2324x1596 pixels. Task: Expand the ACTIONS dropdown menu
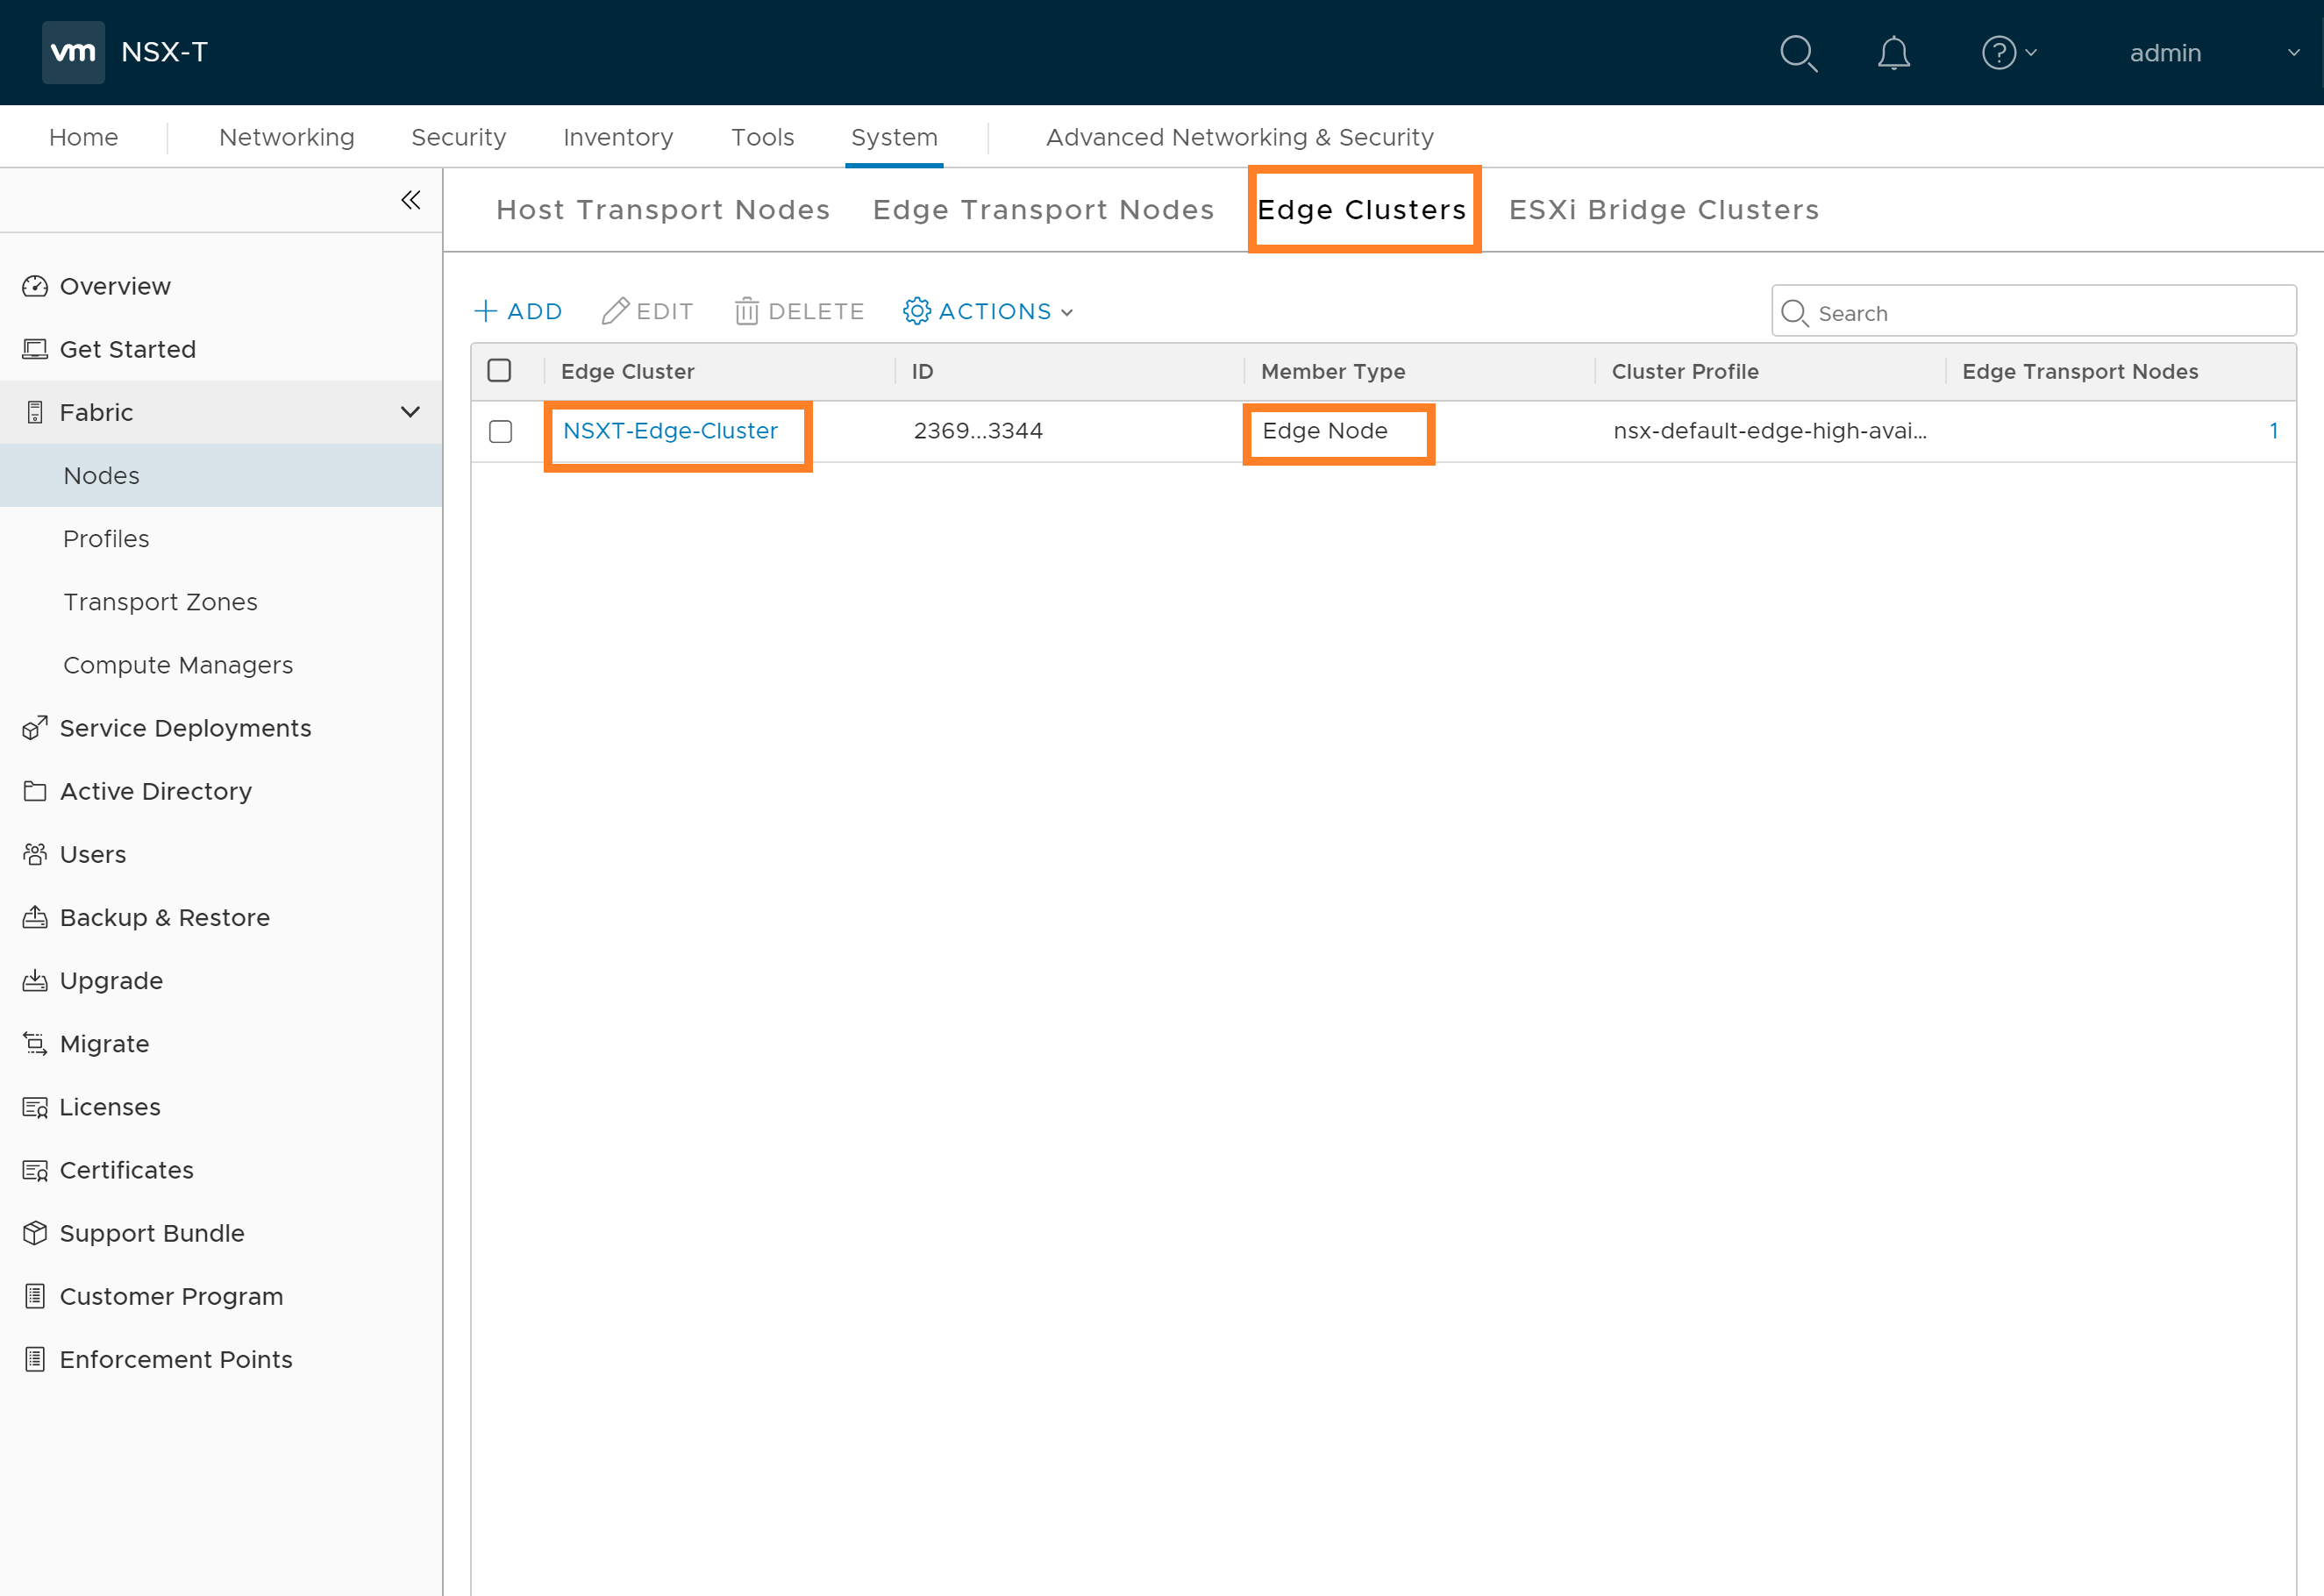click(x=988, y=312)
